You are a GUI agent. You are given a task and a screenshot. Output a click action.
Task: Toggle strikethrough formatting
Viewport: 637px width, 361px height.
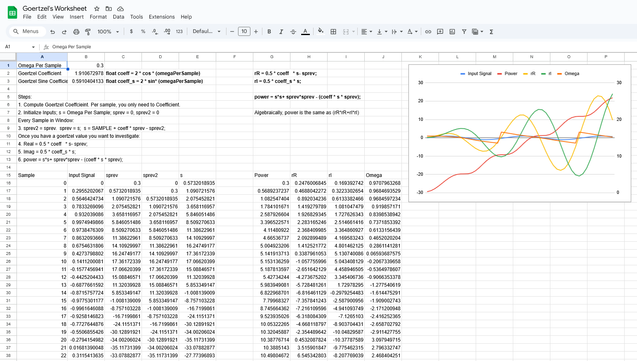click(x=293, y=32)
